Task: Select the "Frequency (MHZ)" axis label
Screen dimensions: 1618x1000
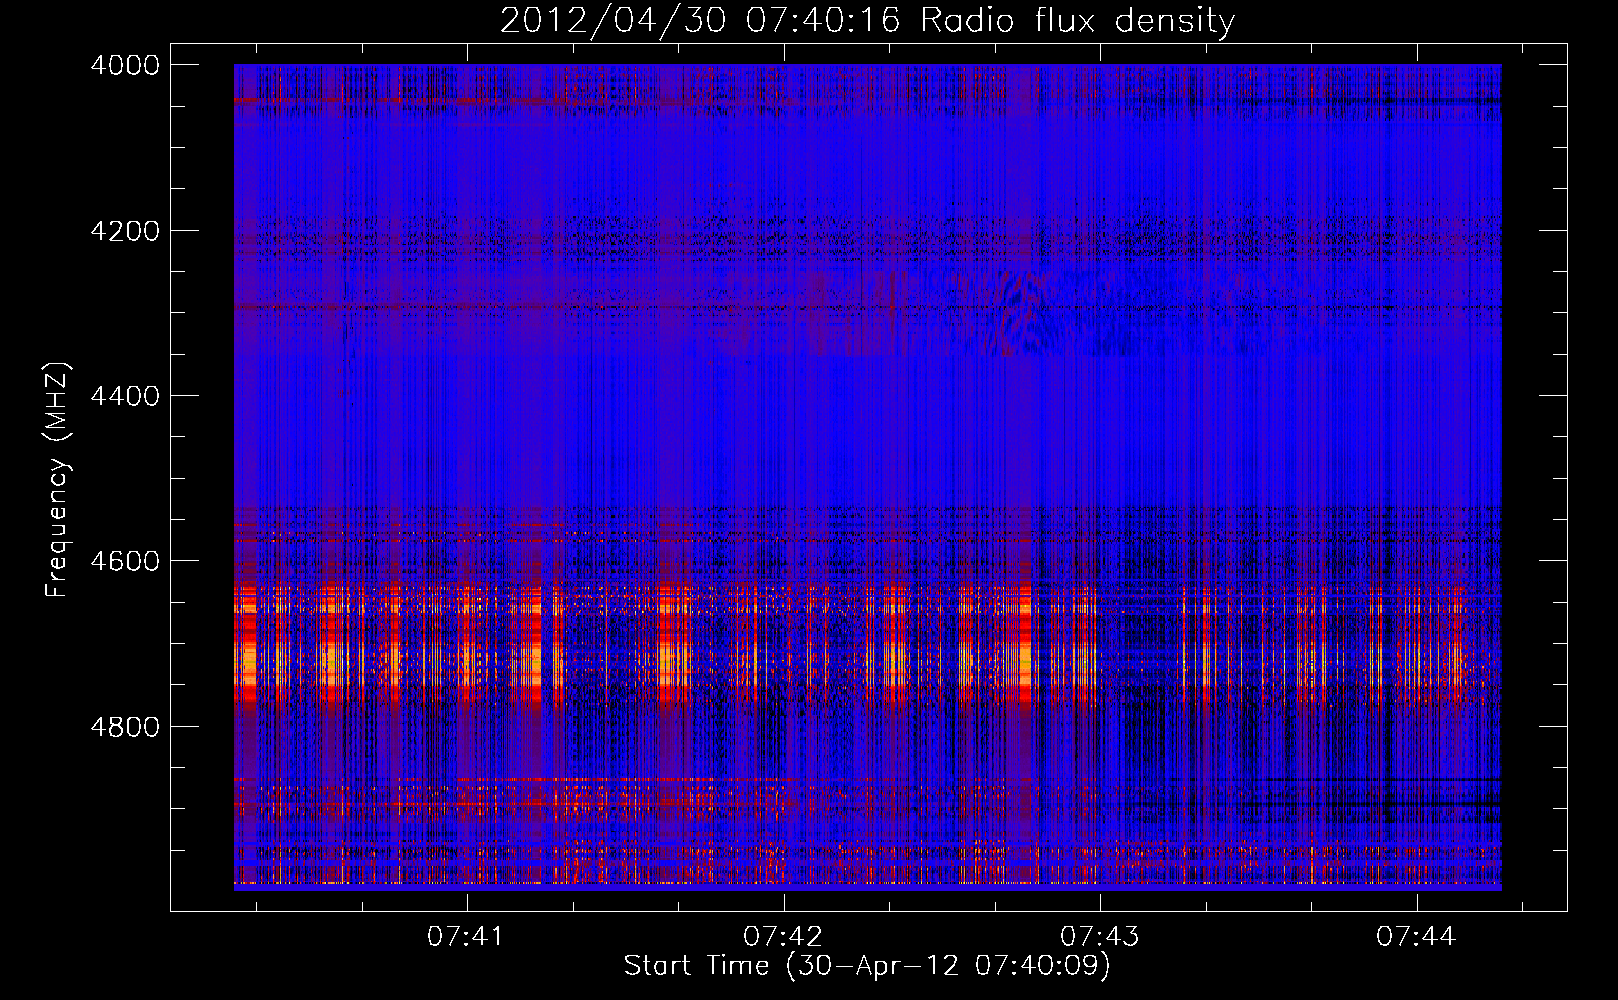Action: pyautogui.click(x=58, y=480)
